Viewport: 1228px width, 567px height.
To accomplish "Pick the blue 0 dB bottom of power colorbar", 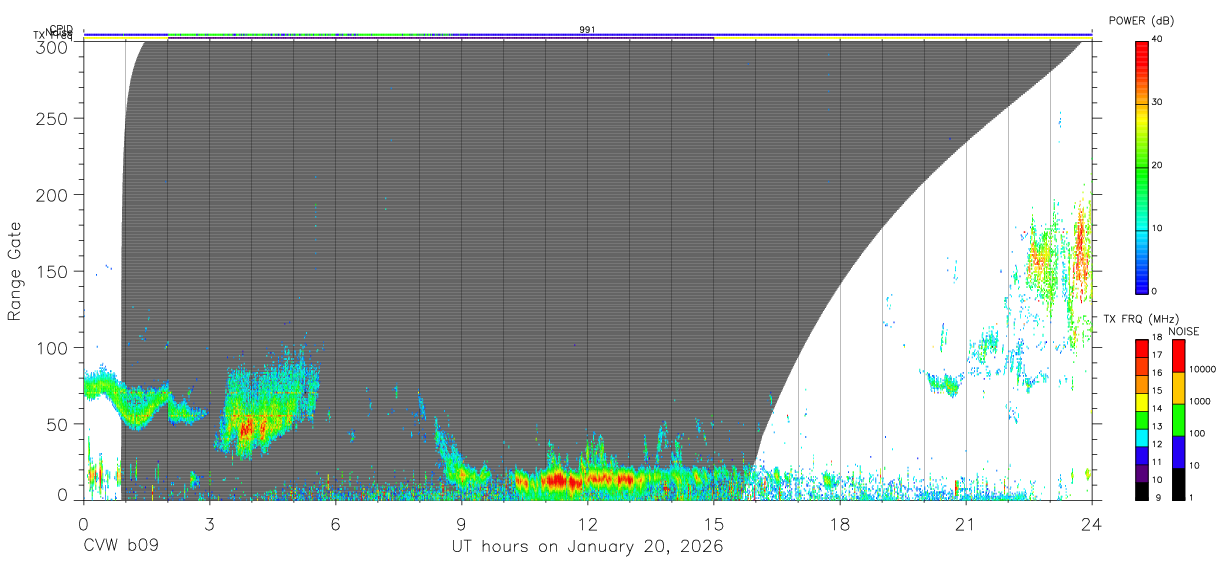I will (1143, 286).
